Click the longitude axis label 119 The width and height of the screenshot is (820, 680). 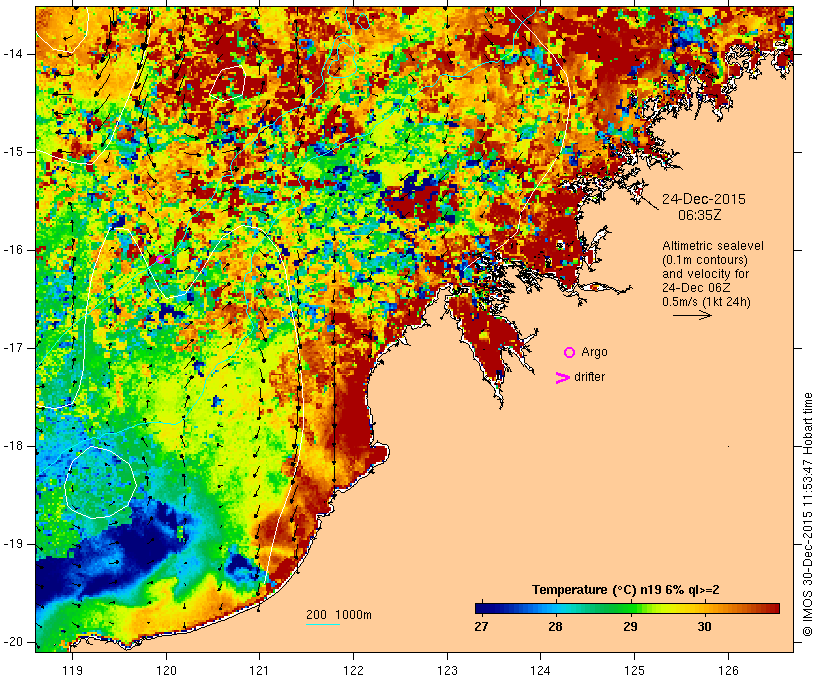point(72,670)
